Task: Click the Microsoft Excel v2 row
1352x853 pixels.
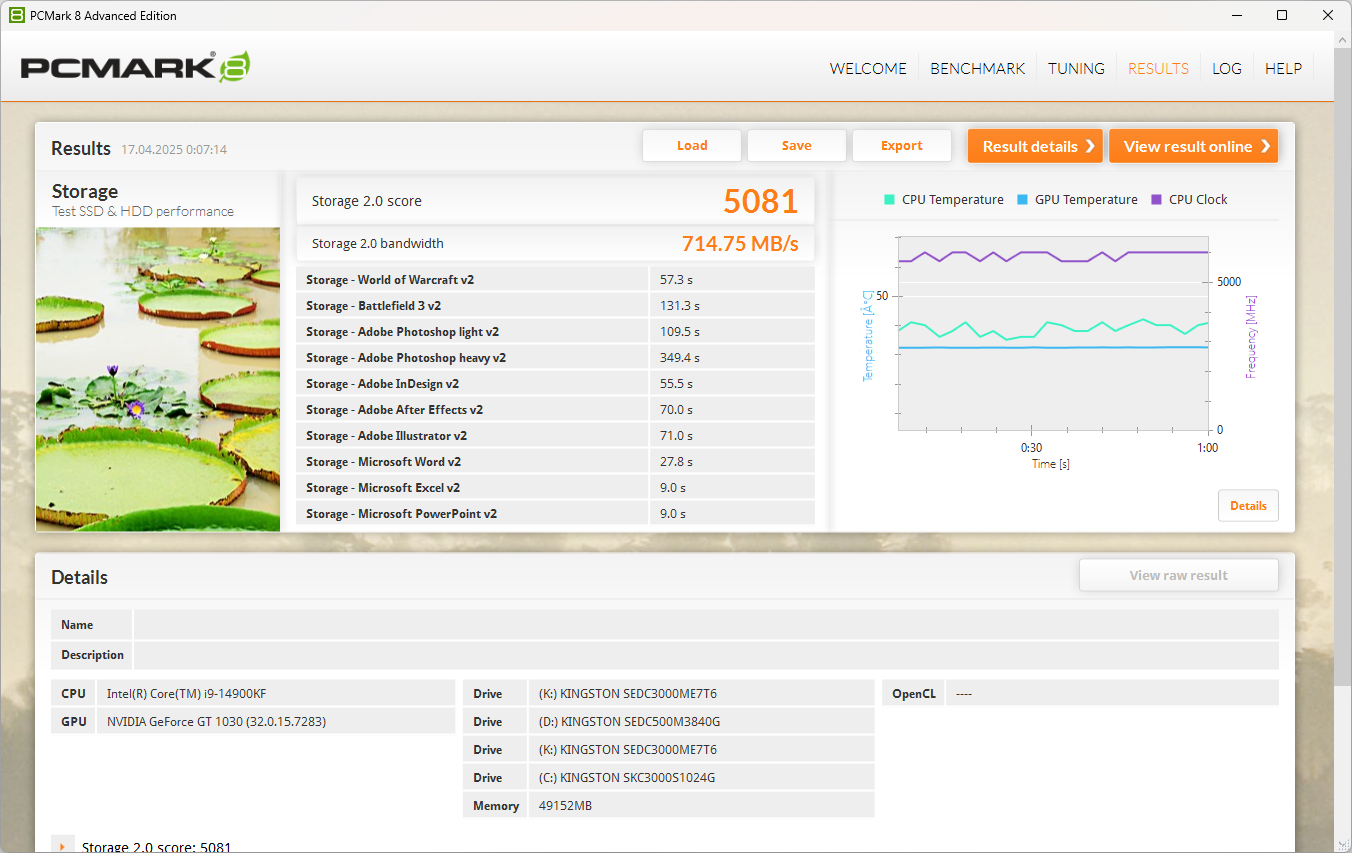Action: [x=555, y=488]
